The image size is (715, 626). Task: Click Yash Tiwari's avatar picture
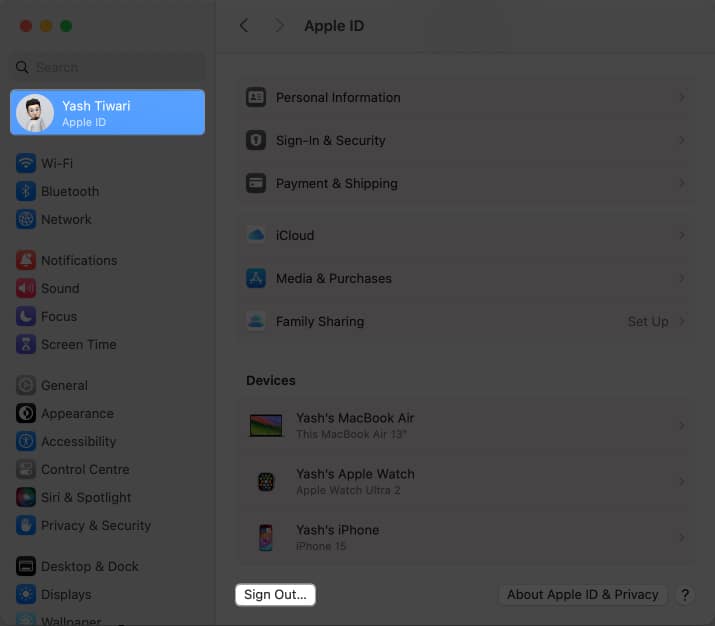tap(35, 113)
